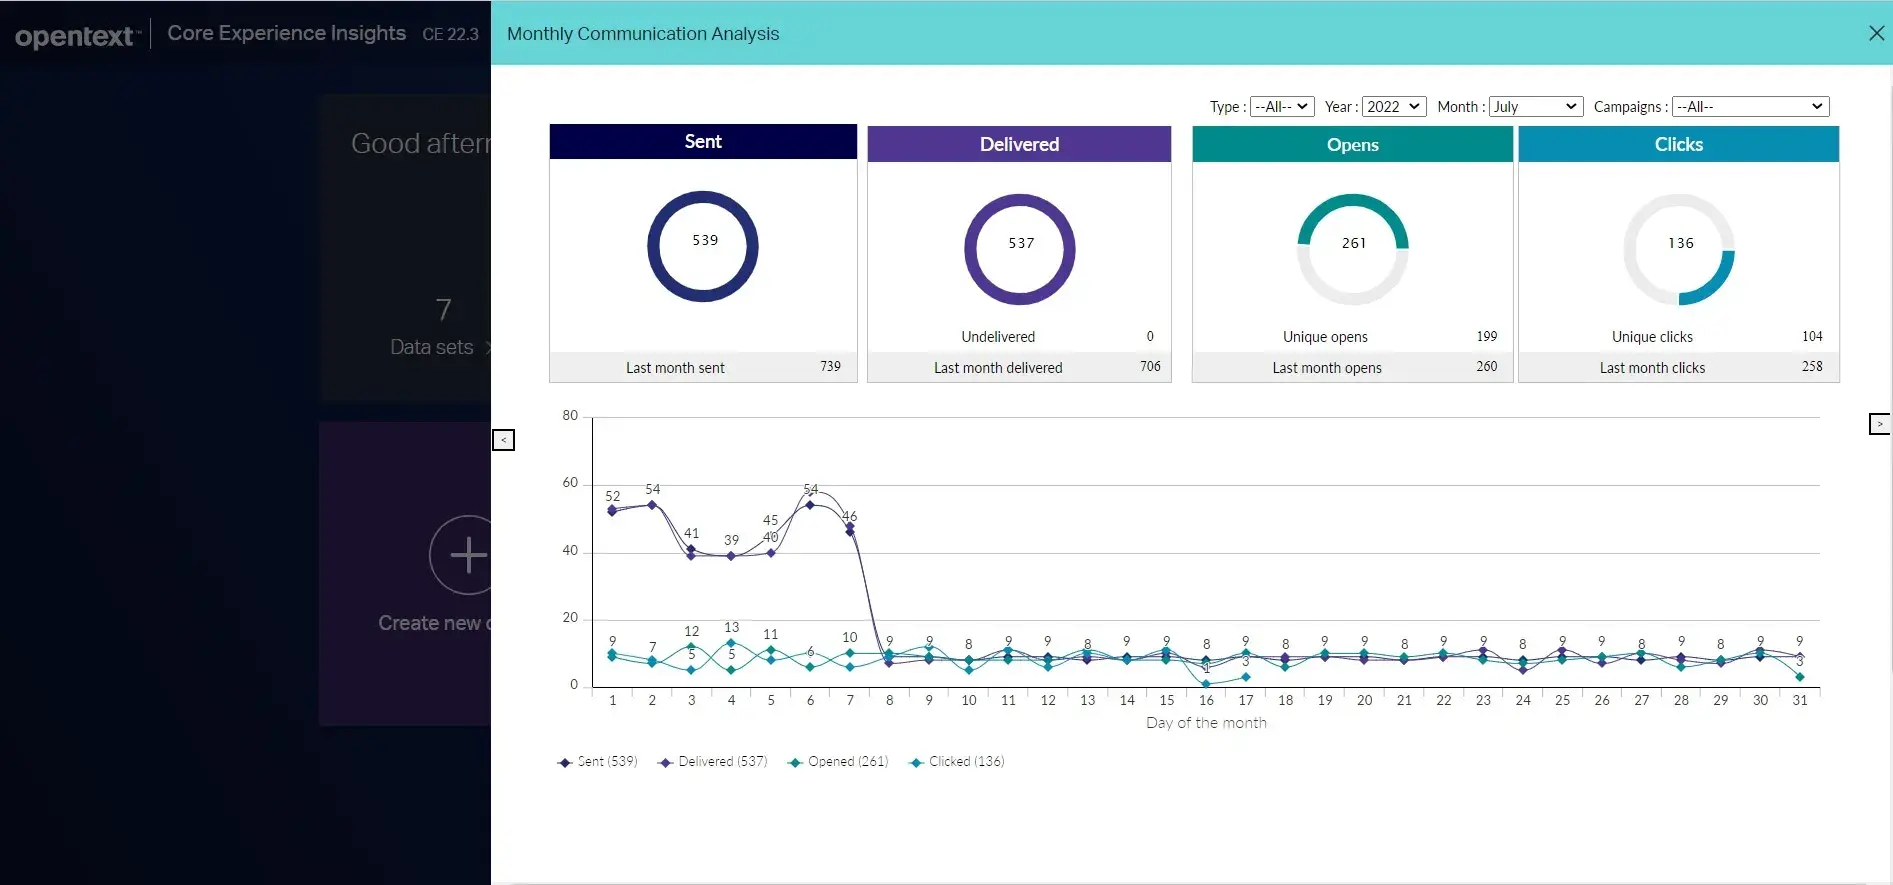Open the Year dropdown showing 2022

pos(1393,107)
